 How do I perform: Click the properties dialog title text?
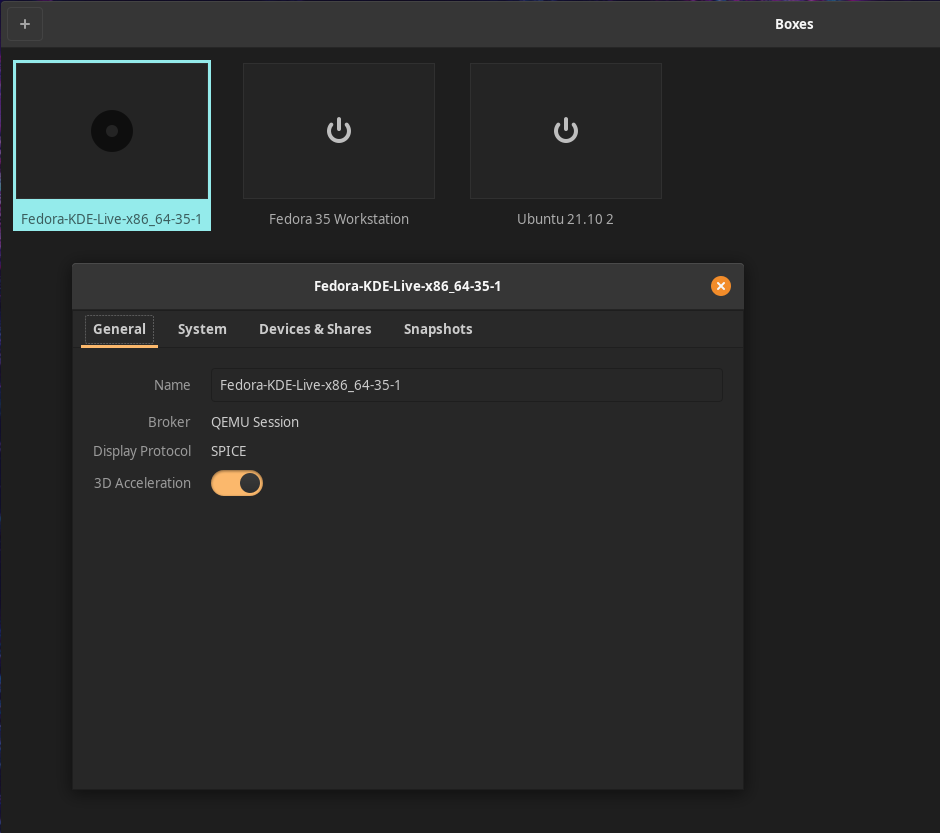coord(407,286)
